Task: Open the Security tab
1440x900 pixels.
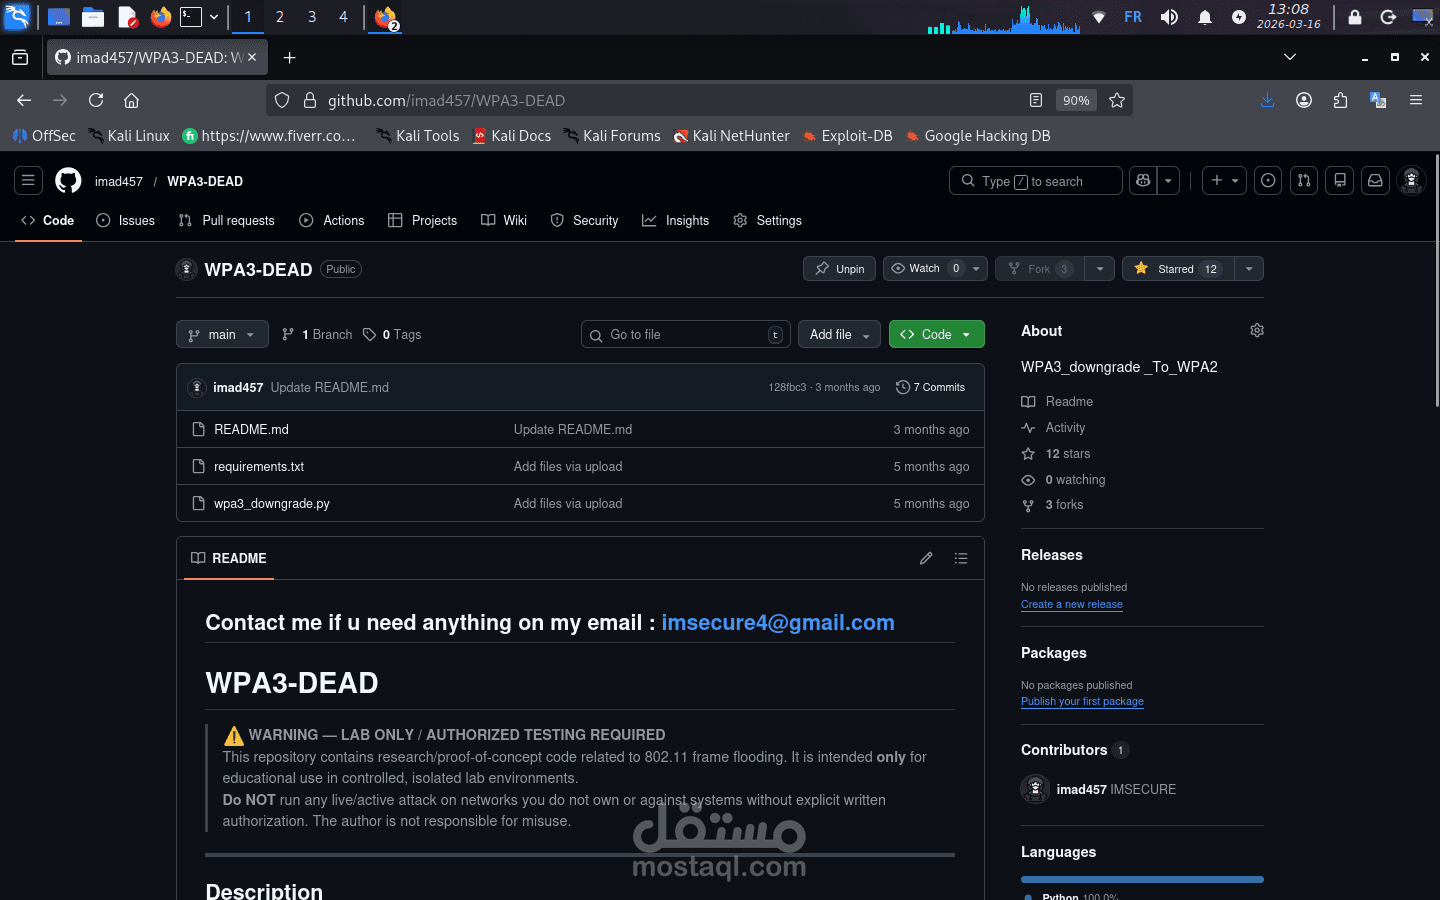Action: pos(584,220)
